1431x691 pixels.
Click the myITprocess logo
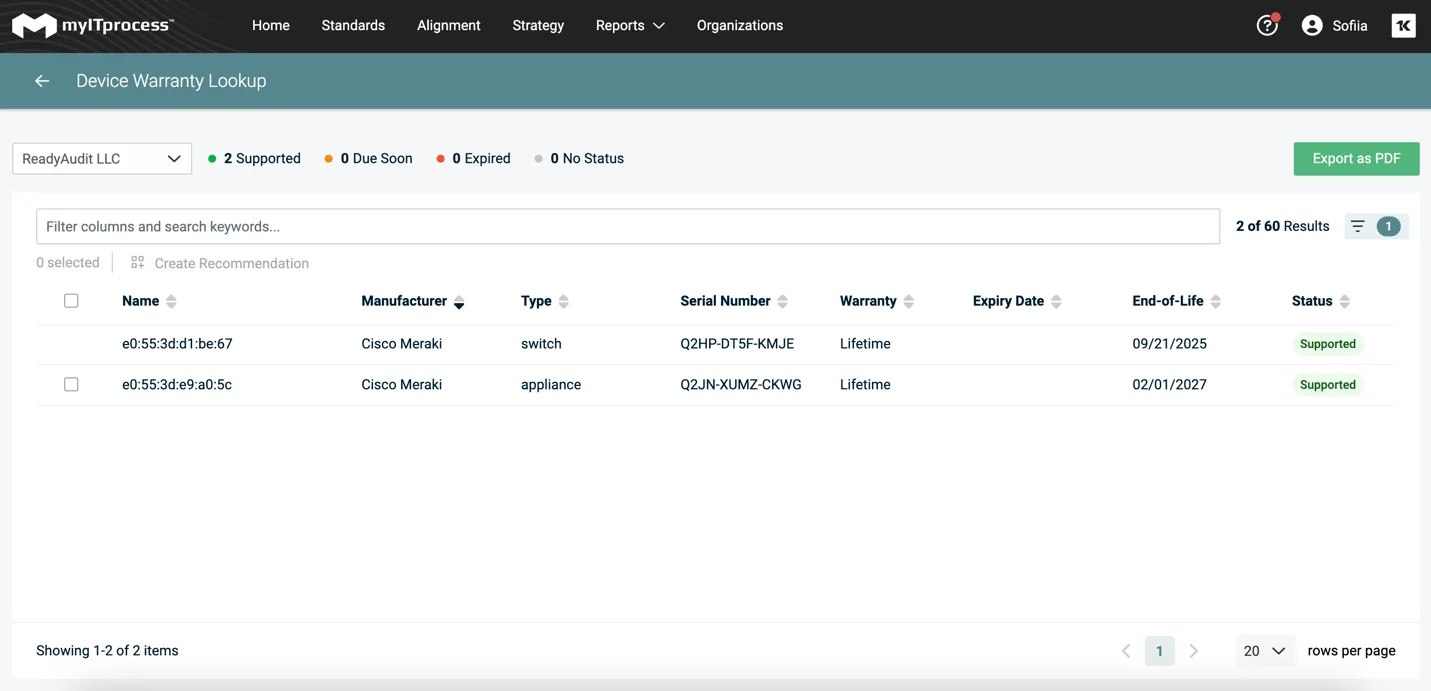click(x=93, y=26)
